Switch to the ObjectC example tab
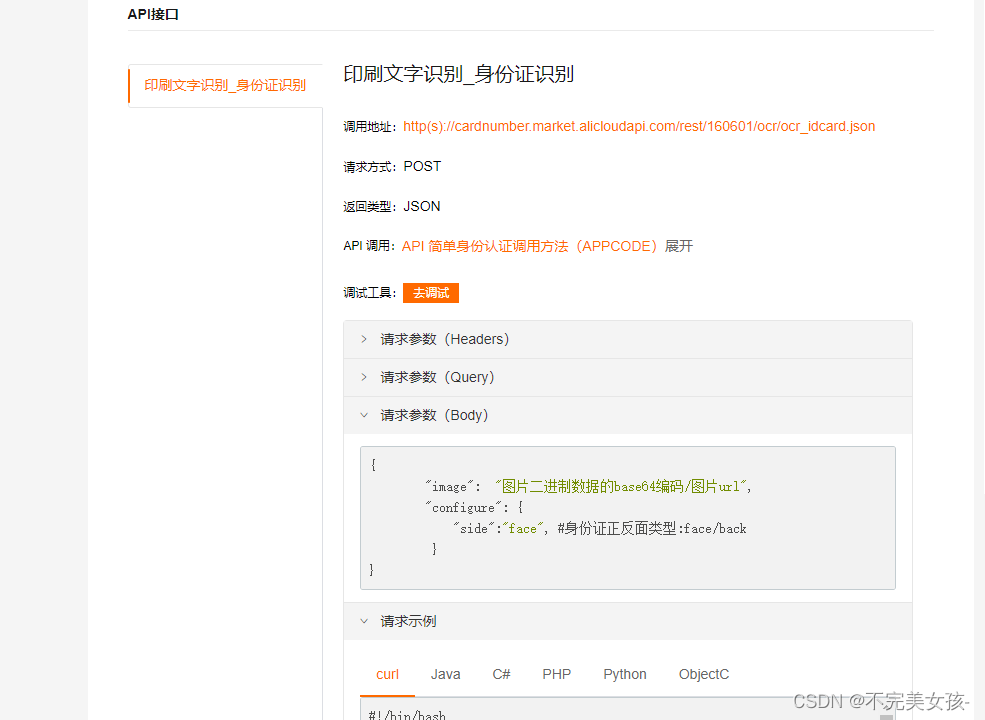Viewport: 985px width, 720px height. (x=704, y=674)
